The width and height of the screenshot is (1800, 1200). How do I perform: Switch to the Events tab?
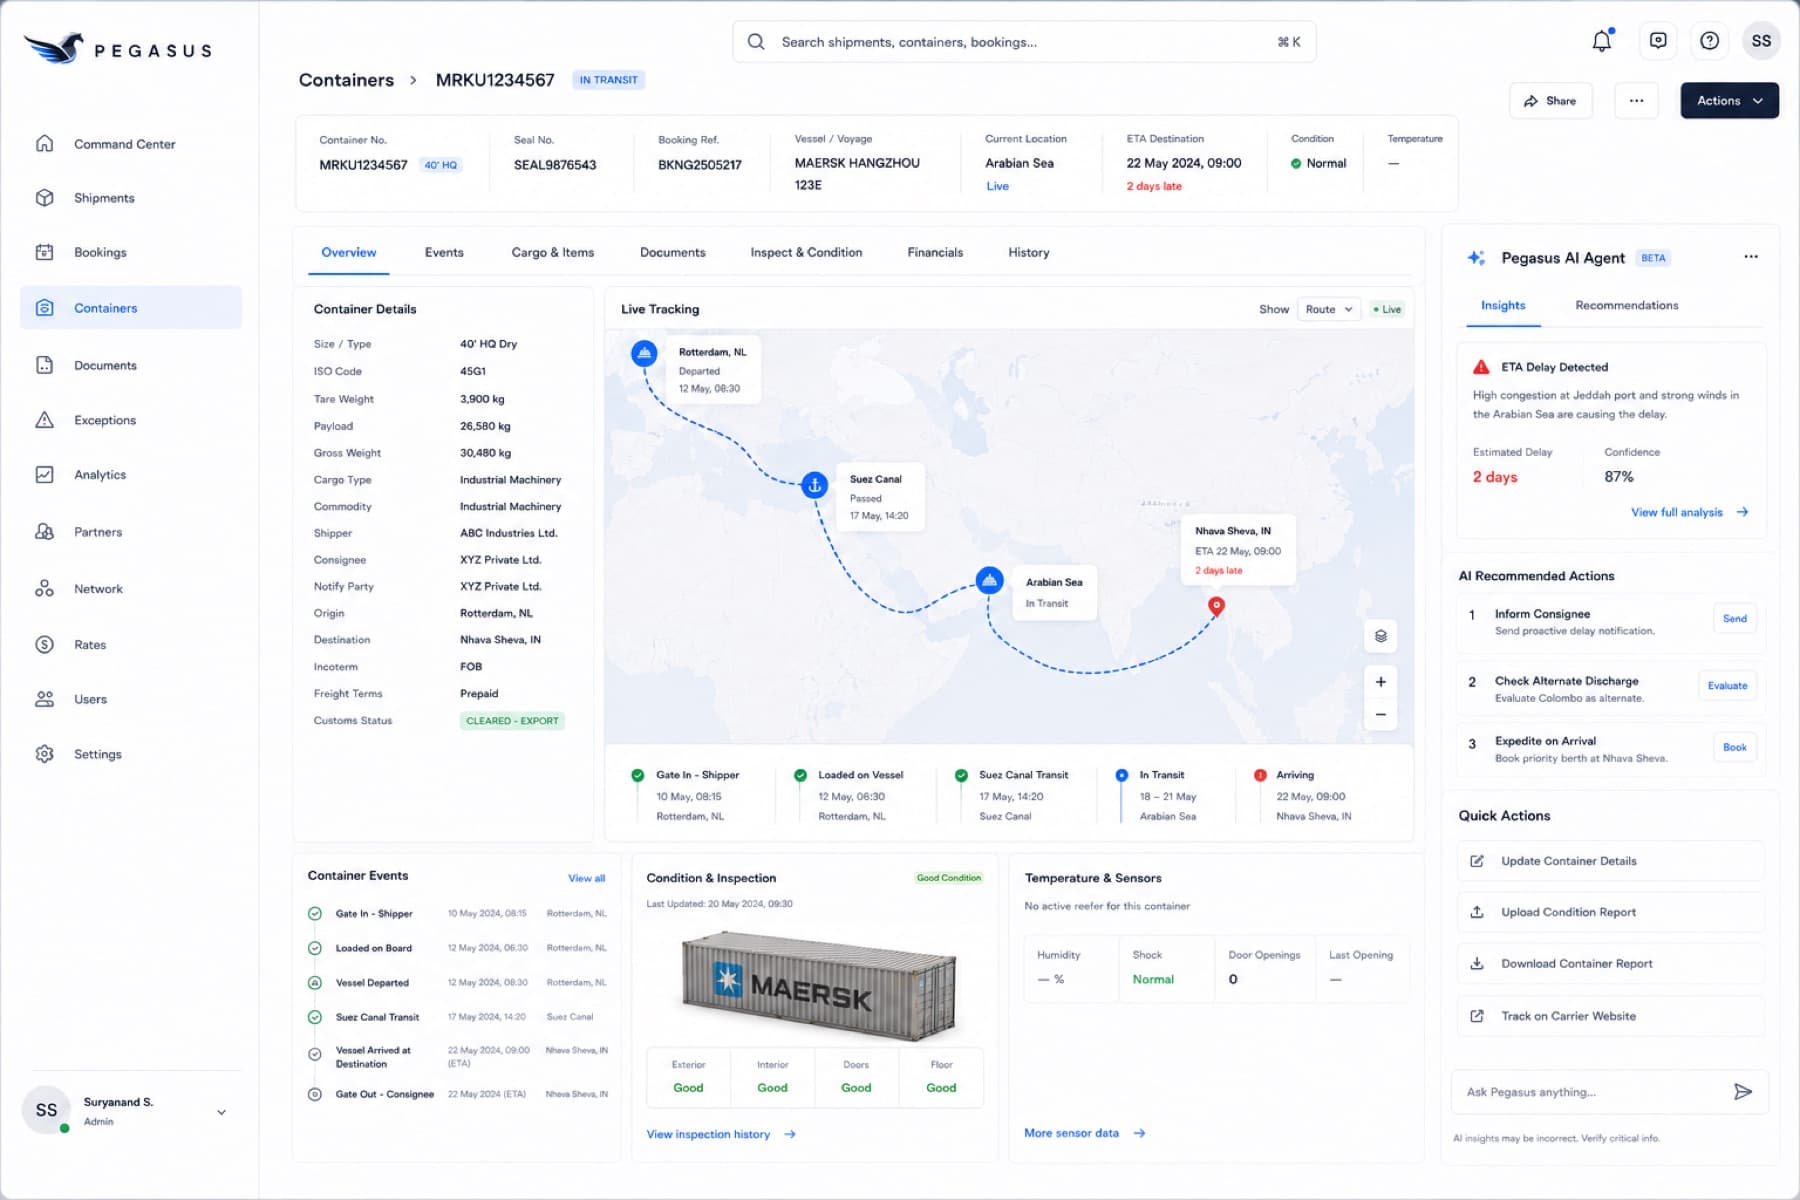click(444, 253)
